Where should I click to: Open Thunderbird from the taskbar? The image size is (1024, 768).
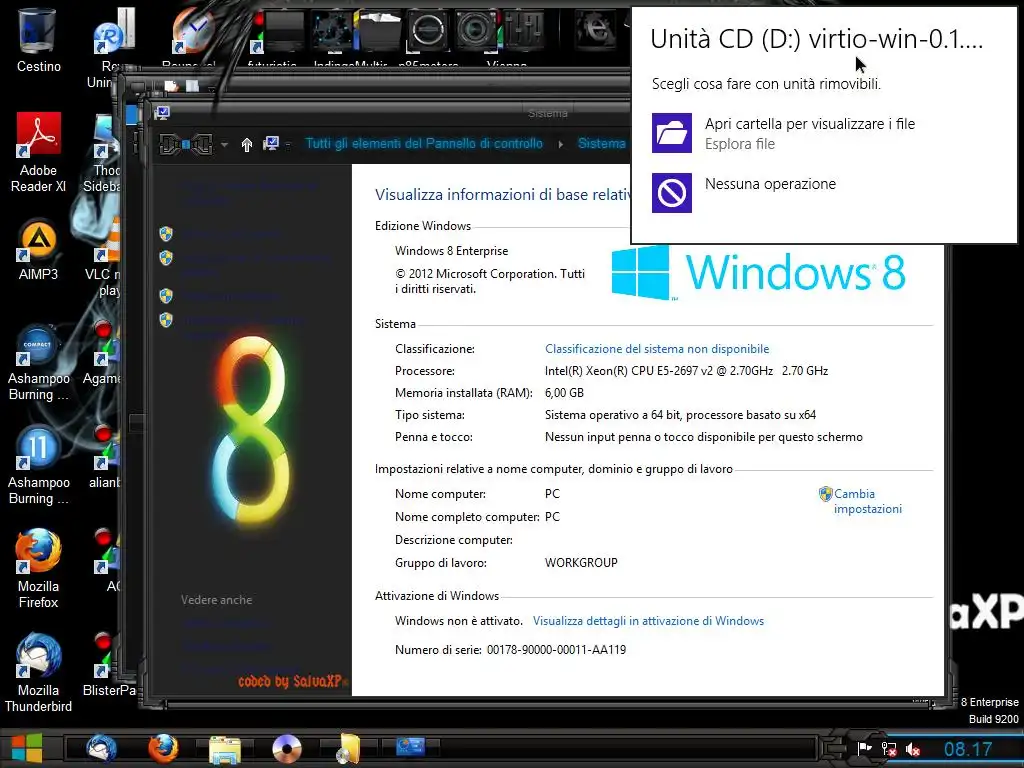(101, 748)
